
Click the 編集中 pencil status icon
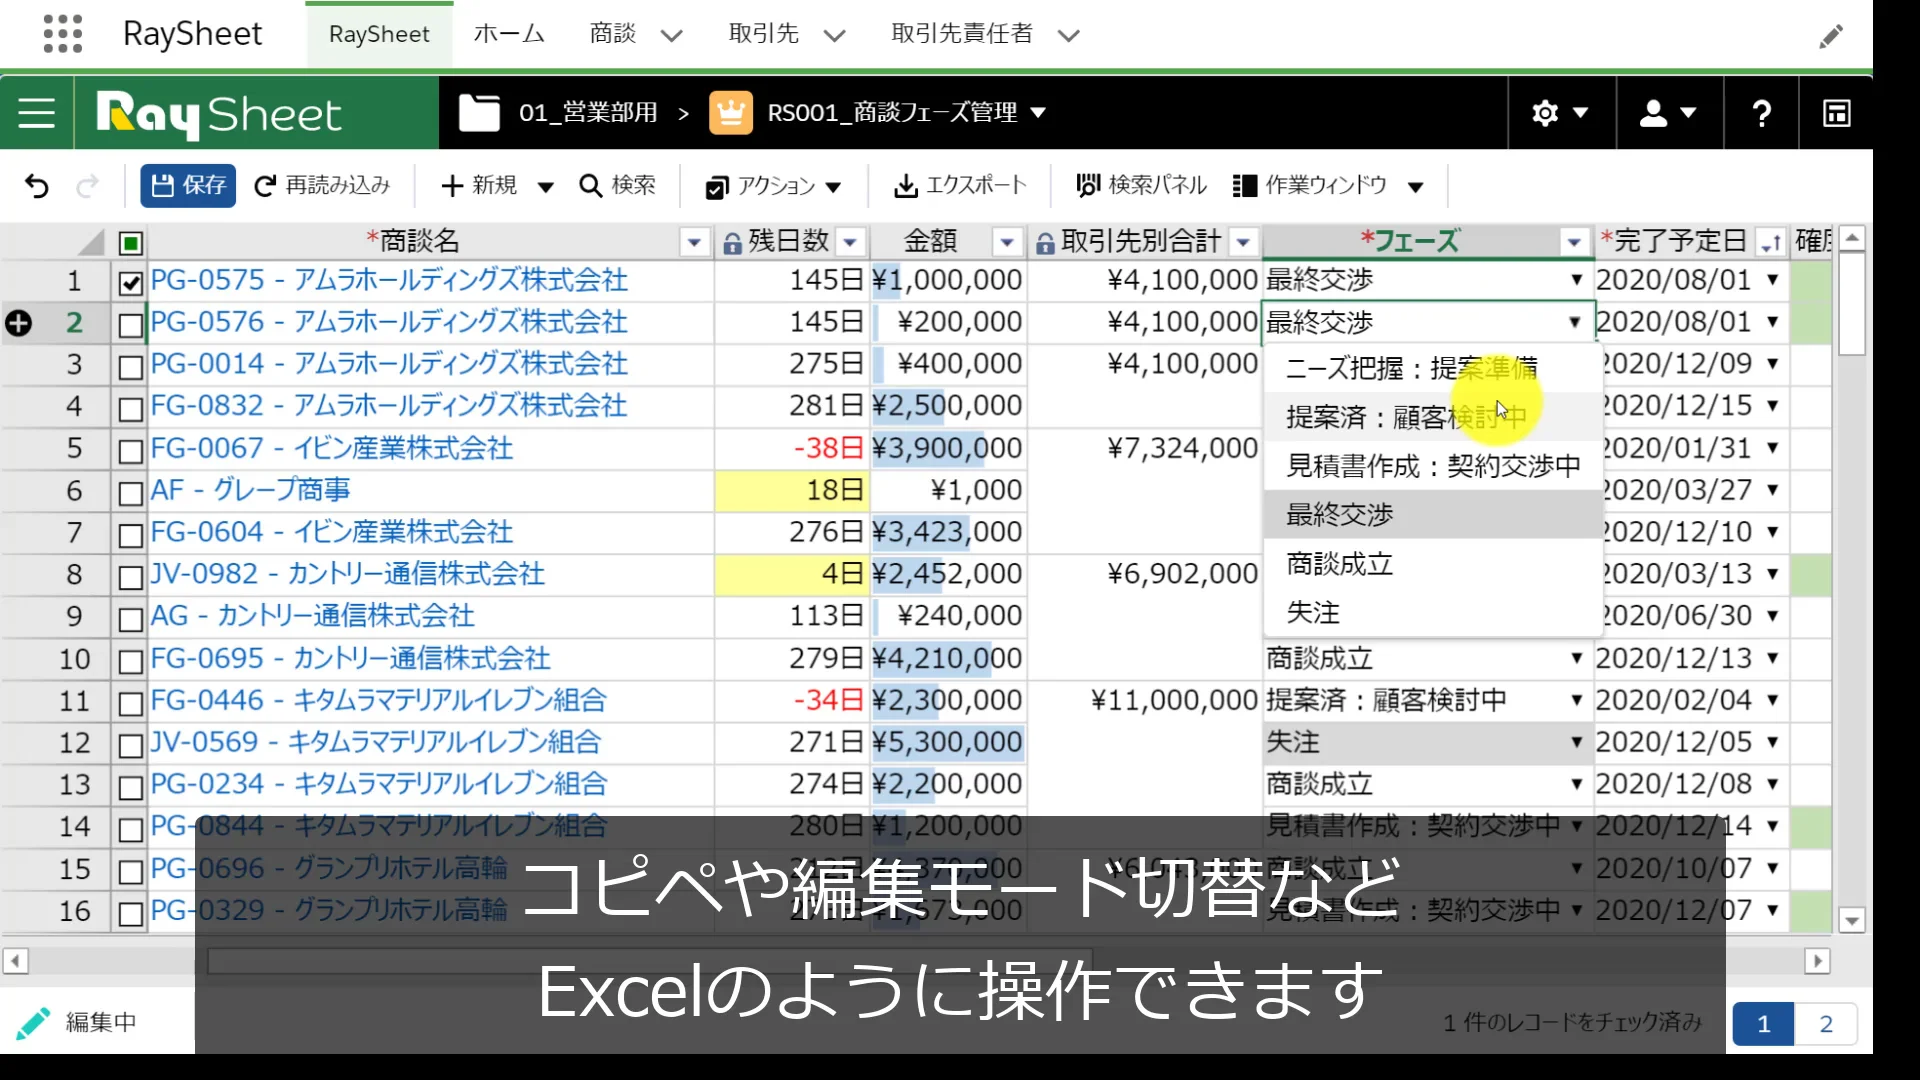[x=33, y=1023]
